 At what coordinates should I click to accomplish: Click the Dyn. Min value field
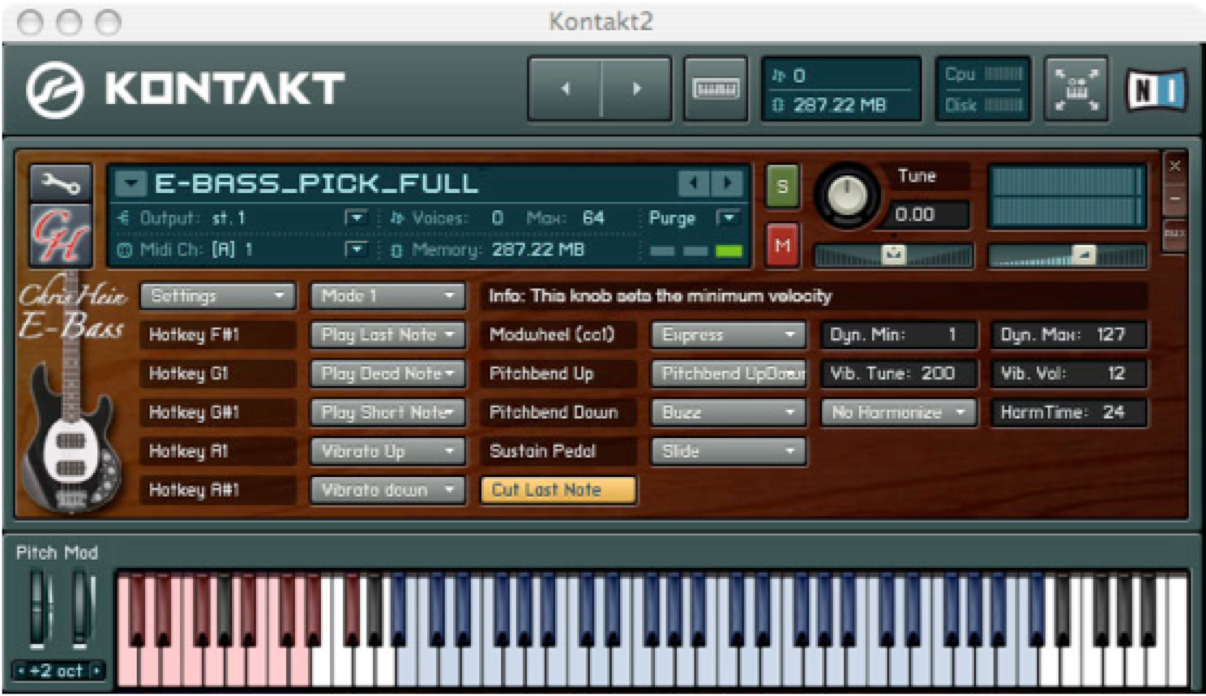(899, 335)
